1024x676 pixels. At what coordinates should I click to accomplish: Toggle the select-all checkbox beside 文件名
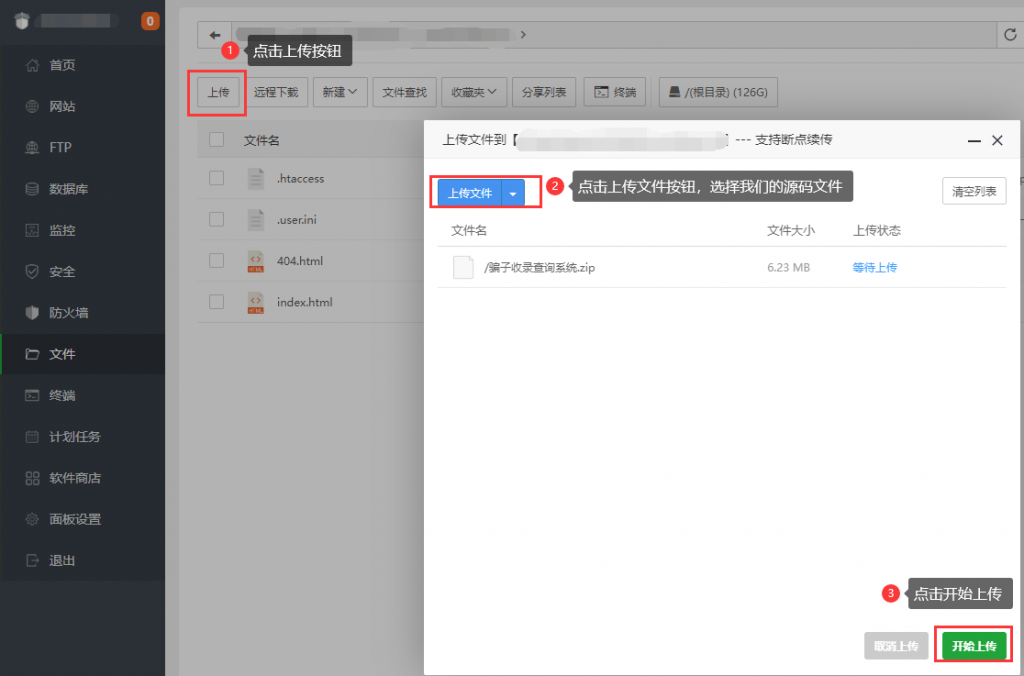[x=216, y=140]
